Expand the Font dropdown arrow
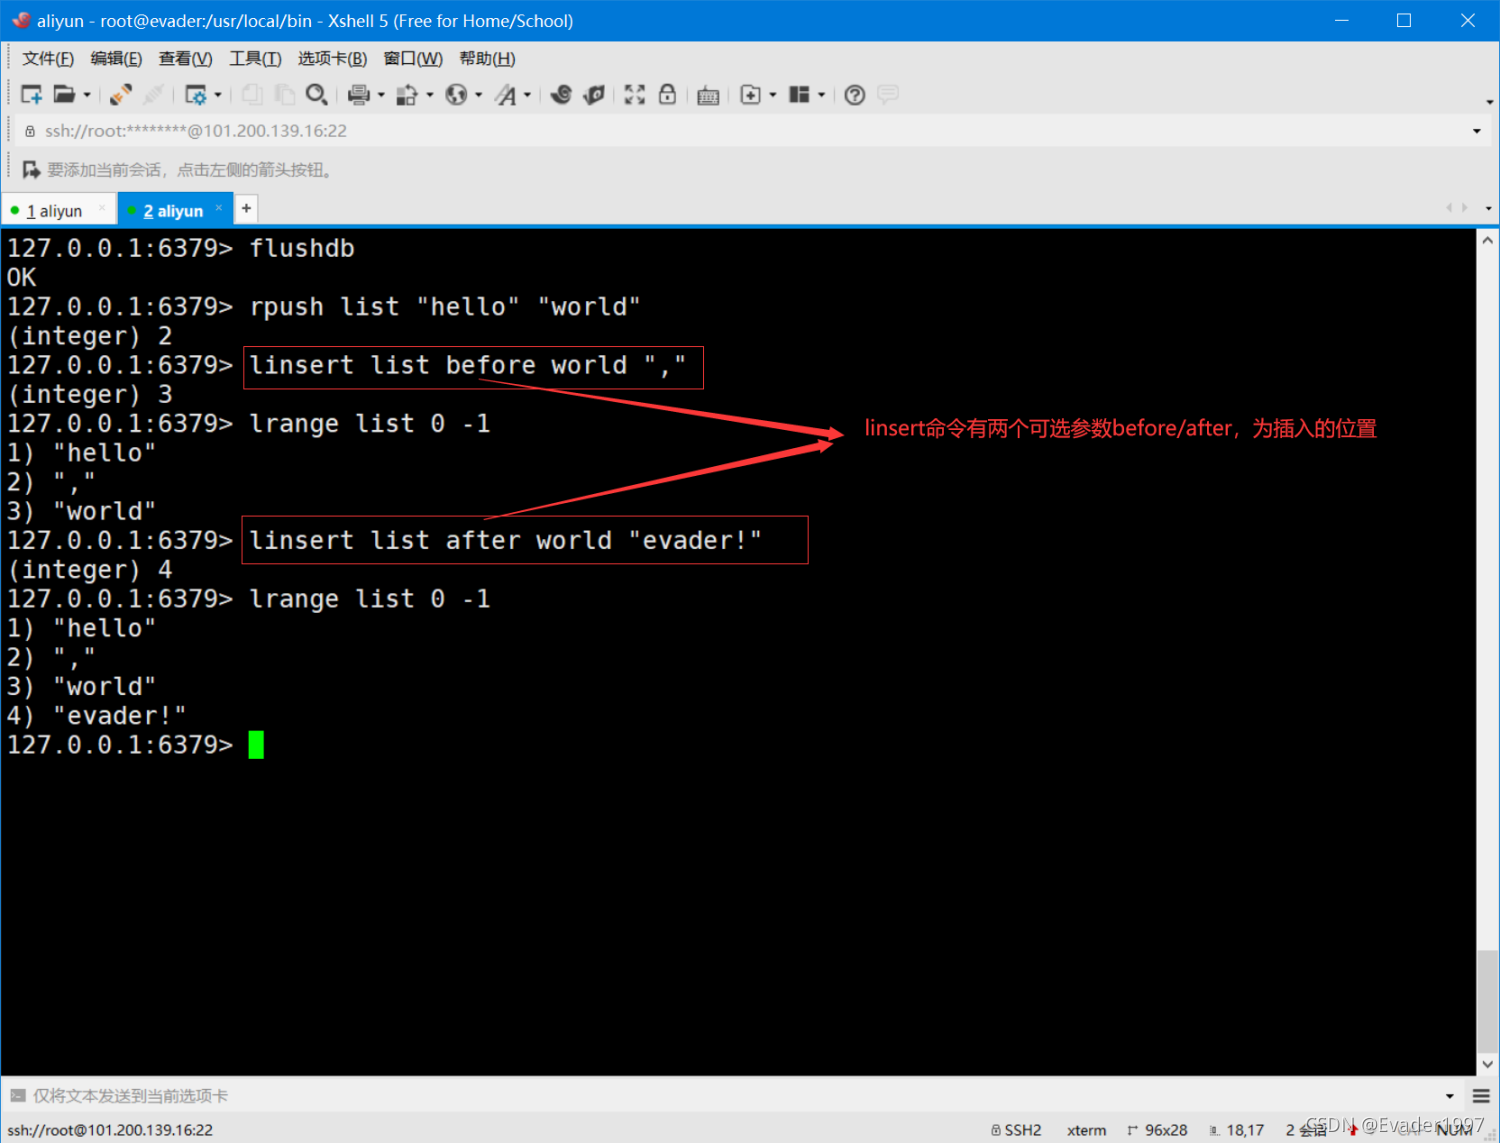Image resolution: width=1500 pixels, height=1143 pixels. coord(527,95)
